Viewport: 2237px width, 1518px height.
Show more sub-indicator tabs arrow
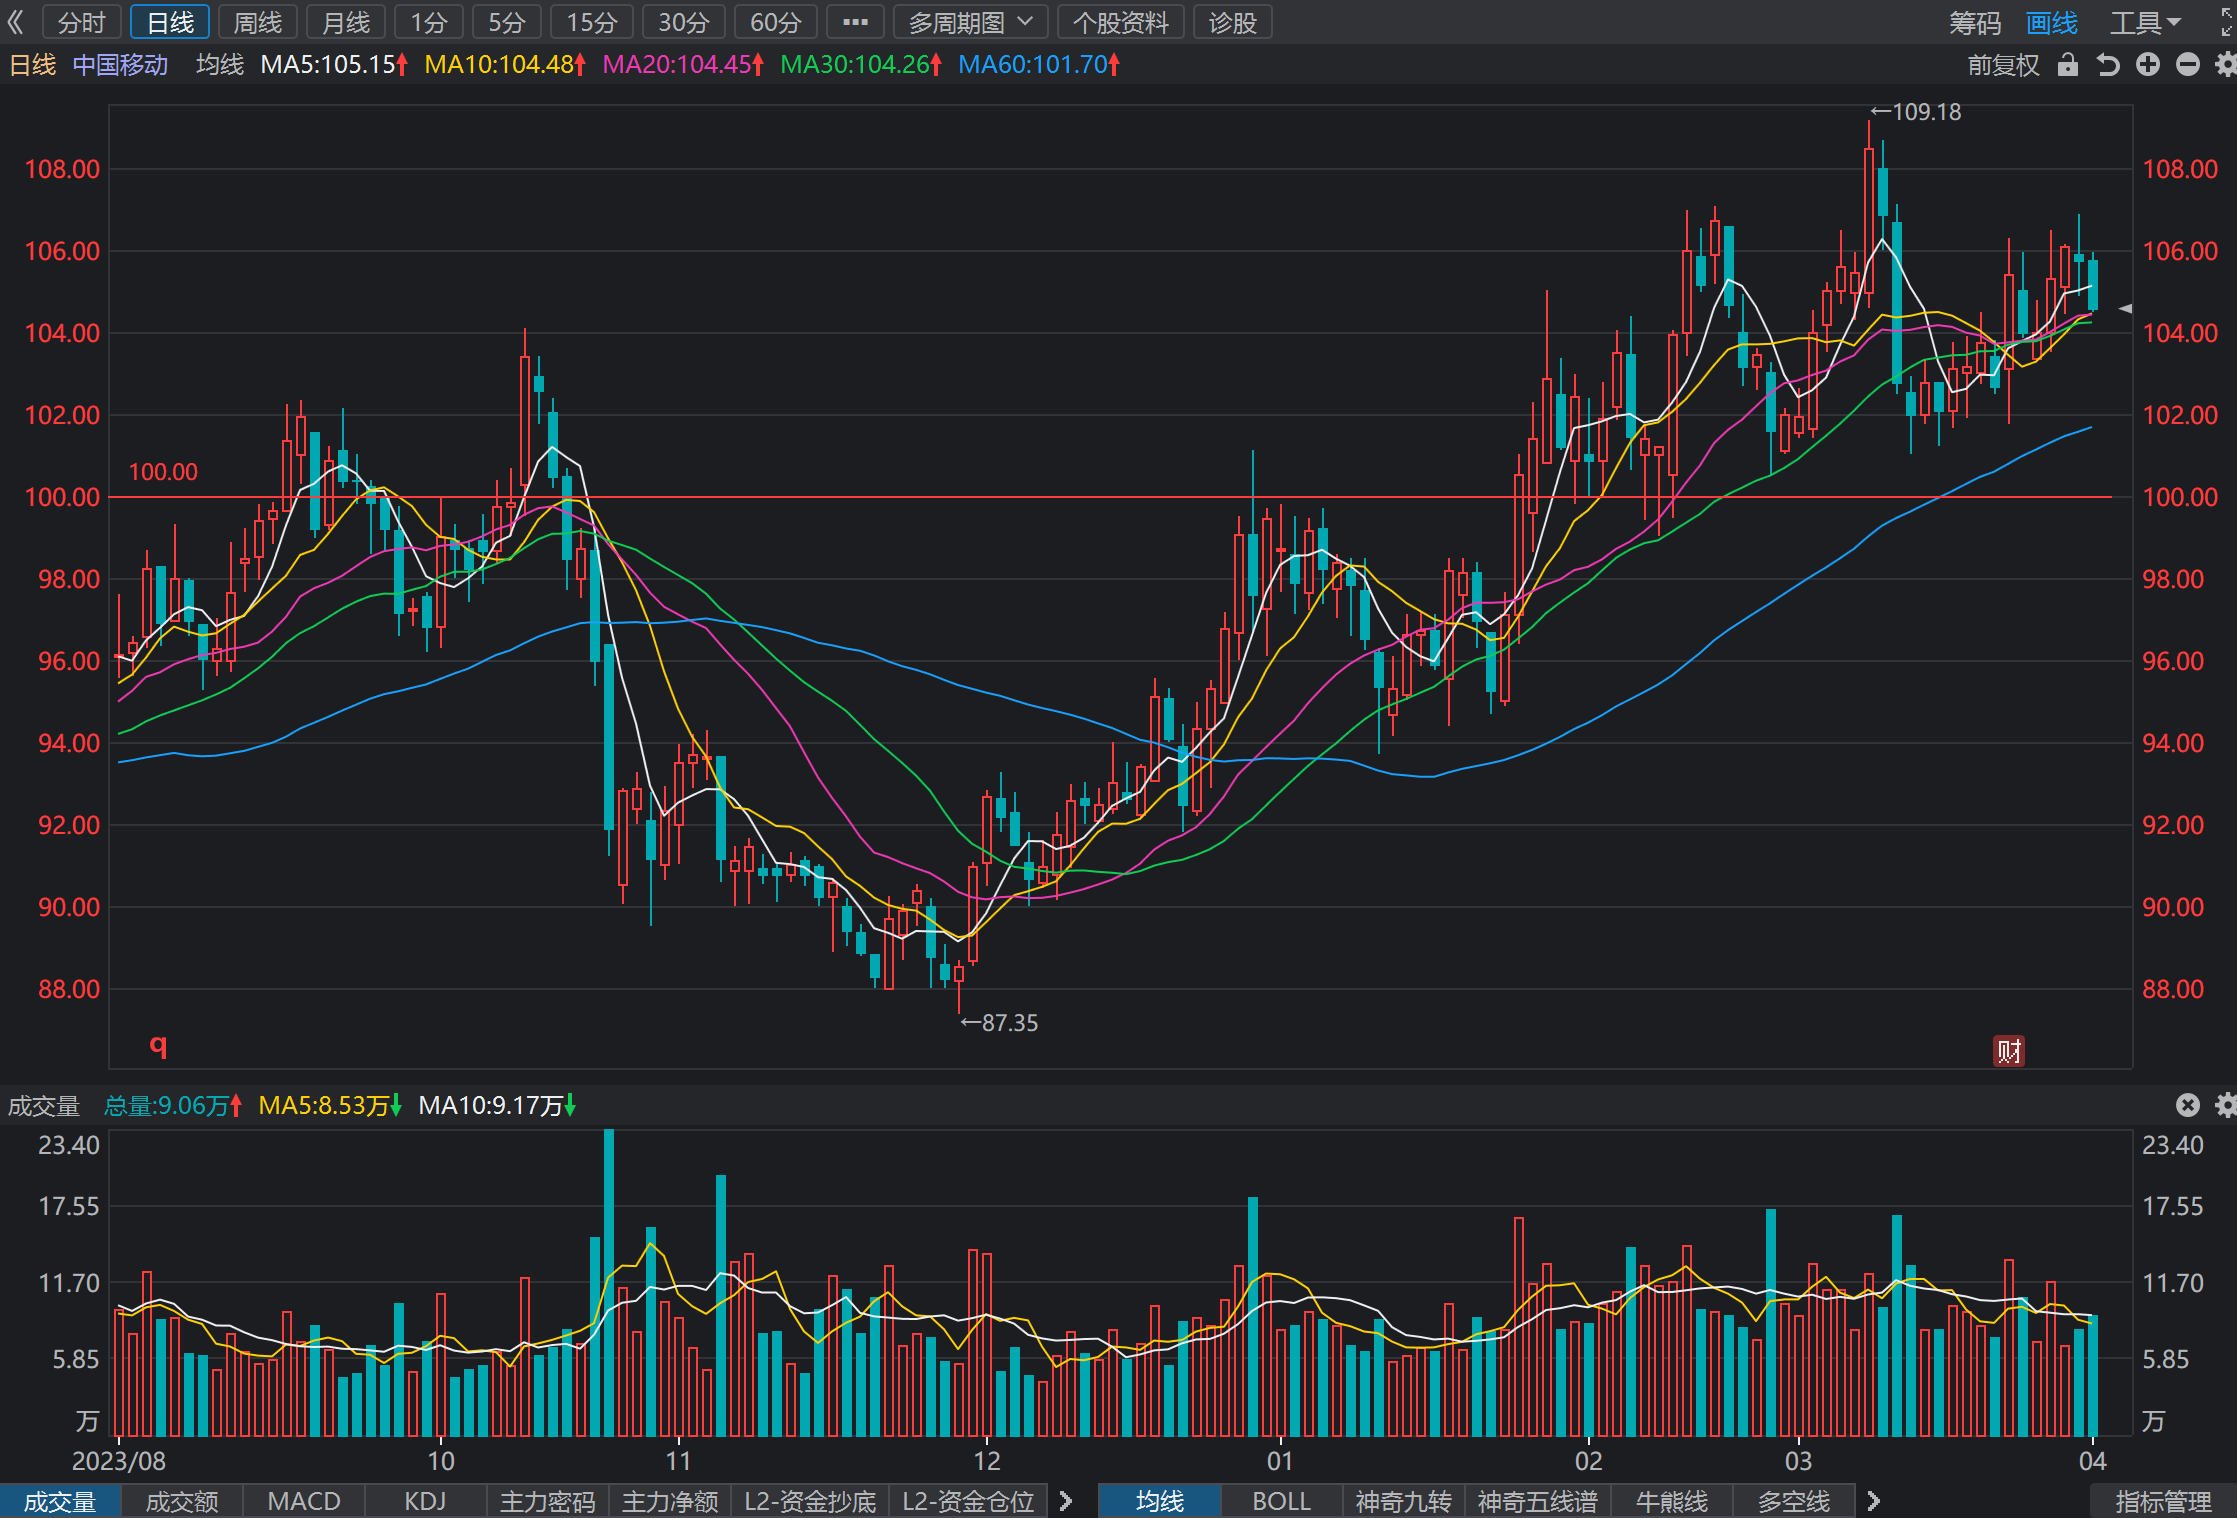[x=1066, y=1501]
